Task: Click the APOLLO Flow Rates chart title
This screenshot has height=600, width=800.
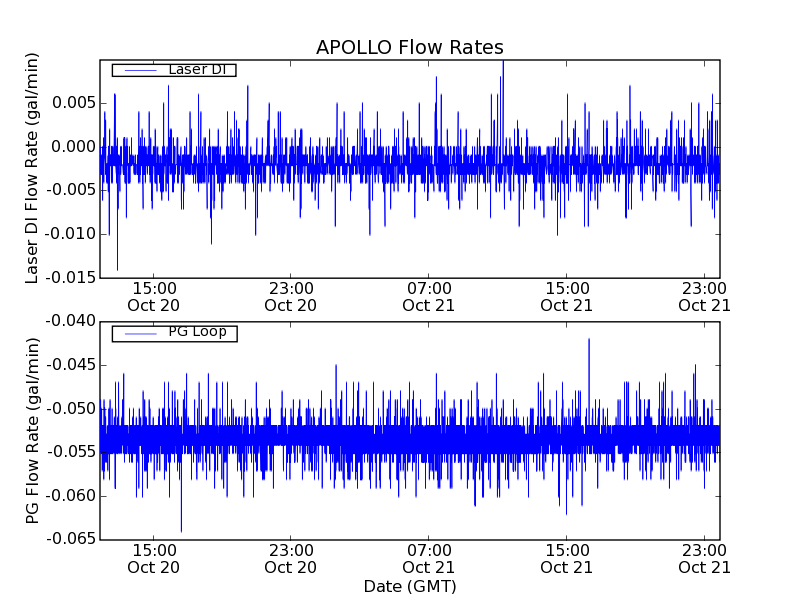Action: pos(409,48)
